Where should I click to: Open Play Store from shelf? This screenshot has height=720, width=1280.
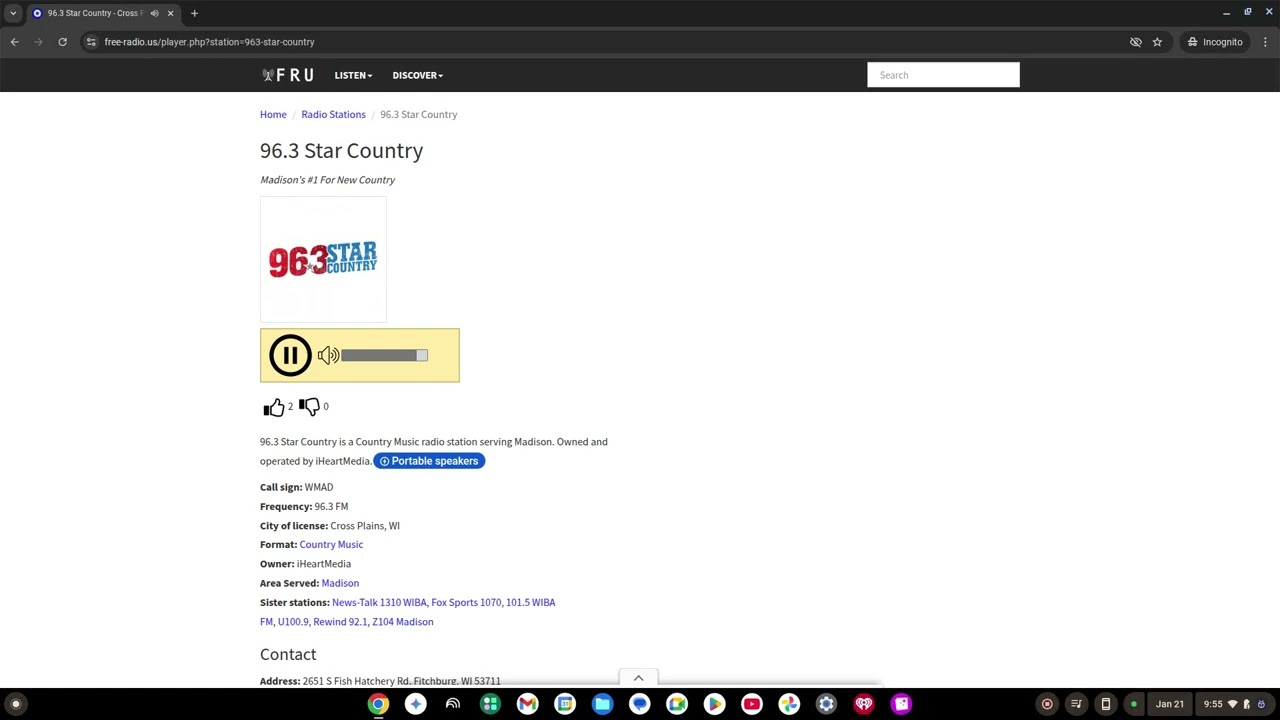point(714,704)
